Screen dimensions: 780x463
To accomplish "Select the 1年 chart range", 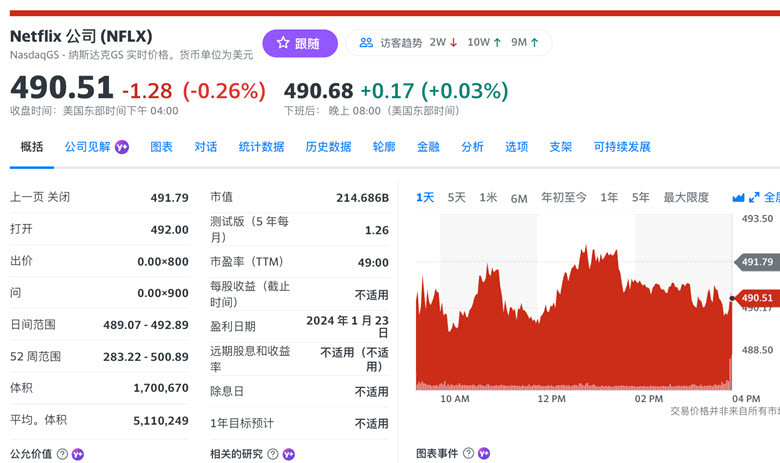I will [x=609, y=198].
